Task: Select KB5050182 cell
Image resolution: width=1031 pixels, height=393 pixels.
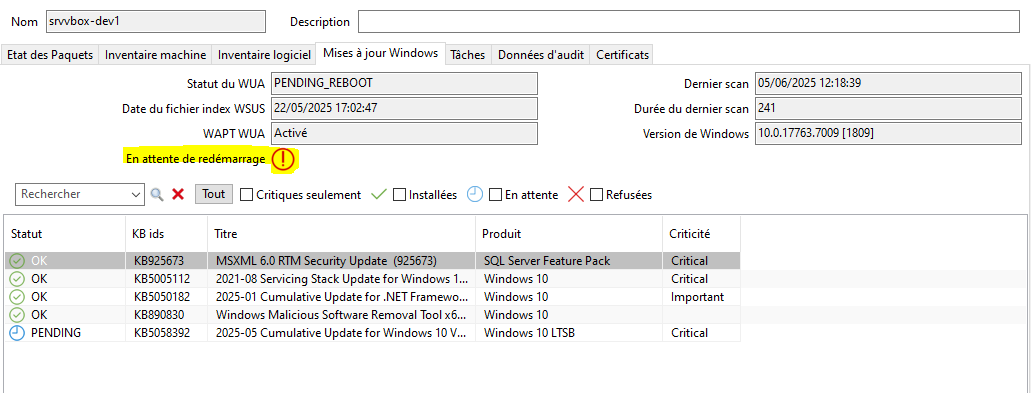Action: point(167,297)
